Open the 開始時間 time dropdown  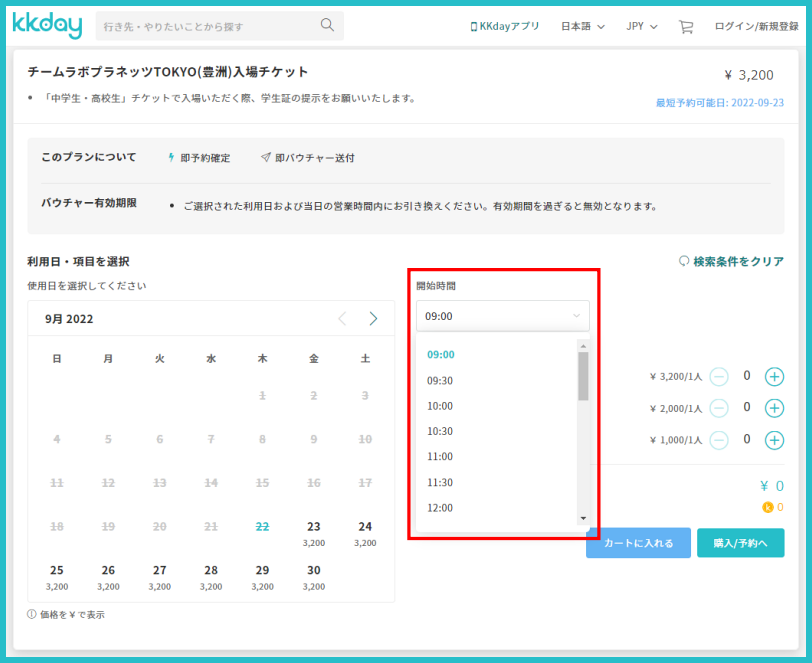(x=502, y=316)
